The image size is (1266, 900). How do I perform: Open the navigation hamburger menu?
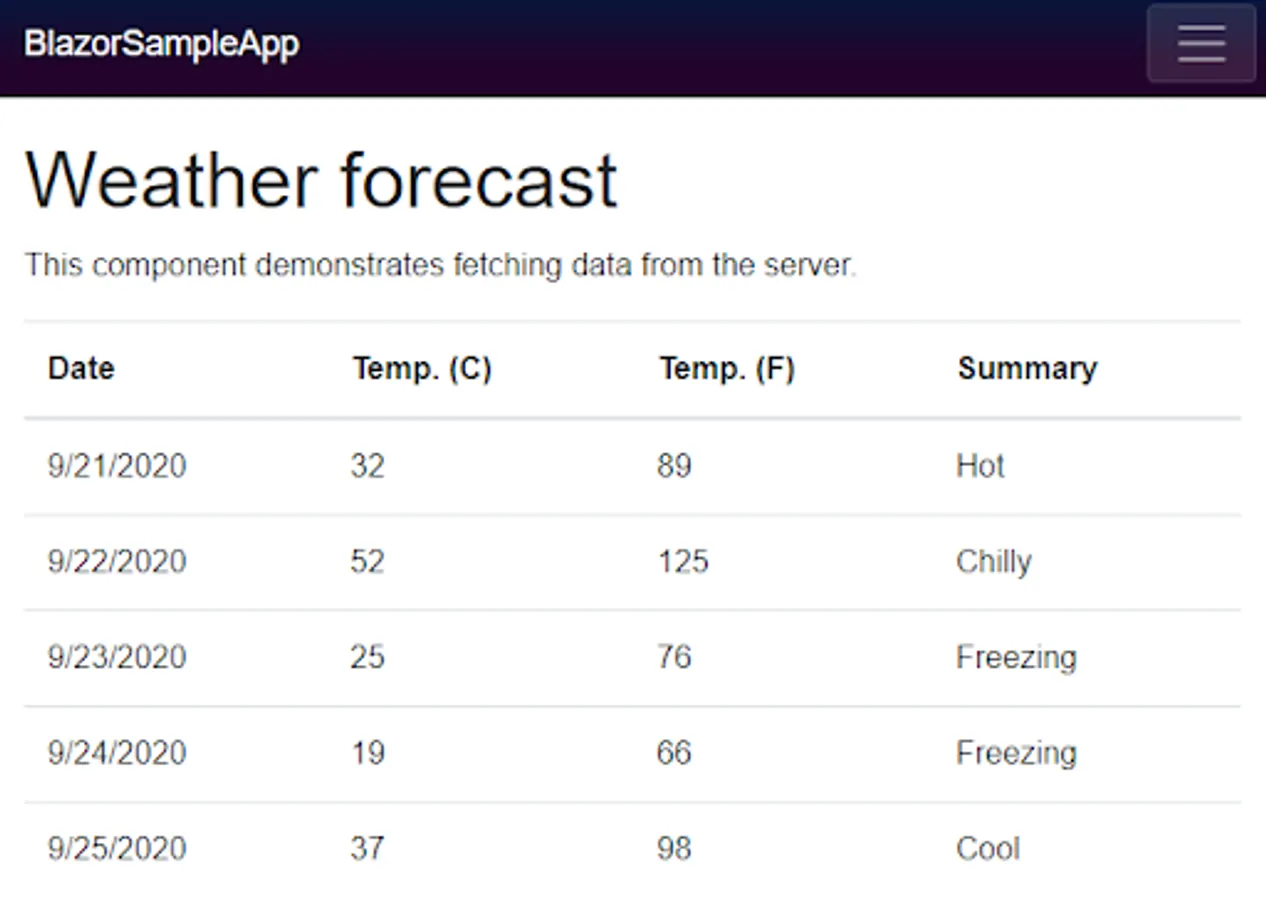click(x=1200, y=43)
